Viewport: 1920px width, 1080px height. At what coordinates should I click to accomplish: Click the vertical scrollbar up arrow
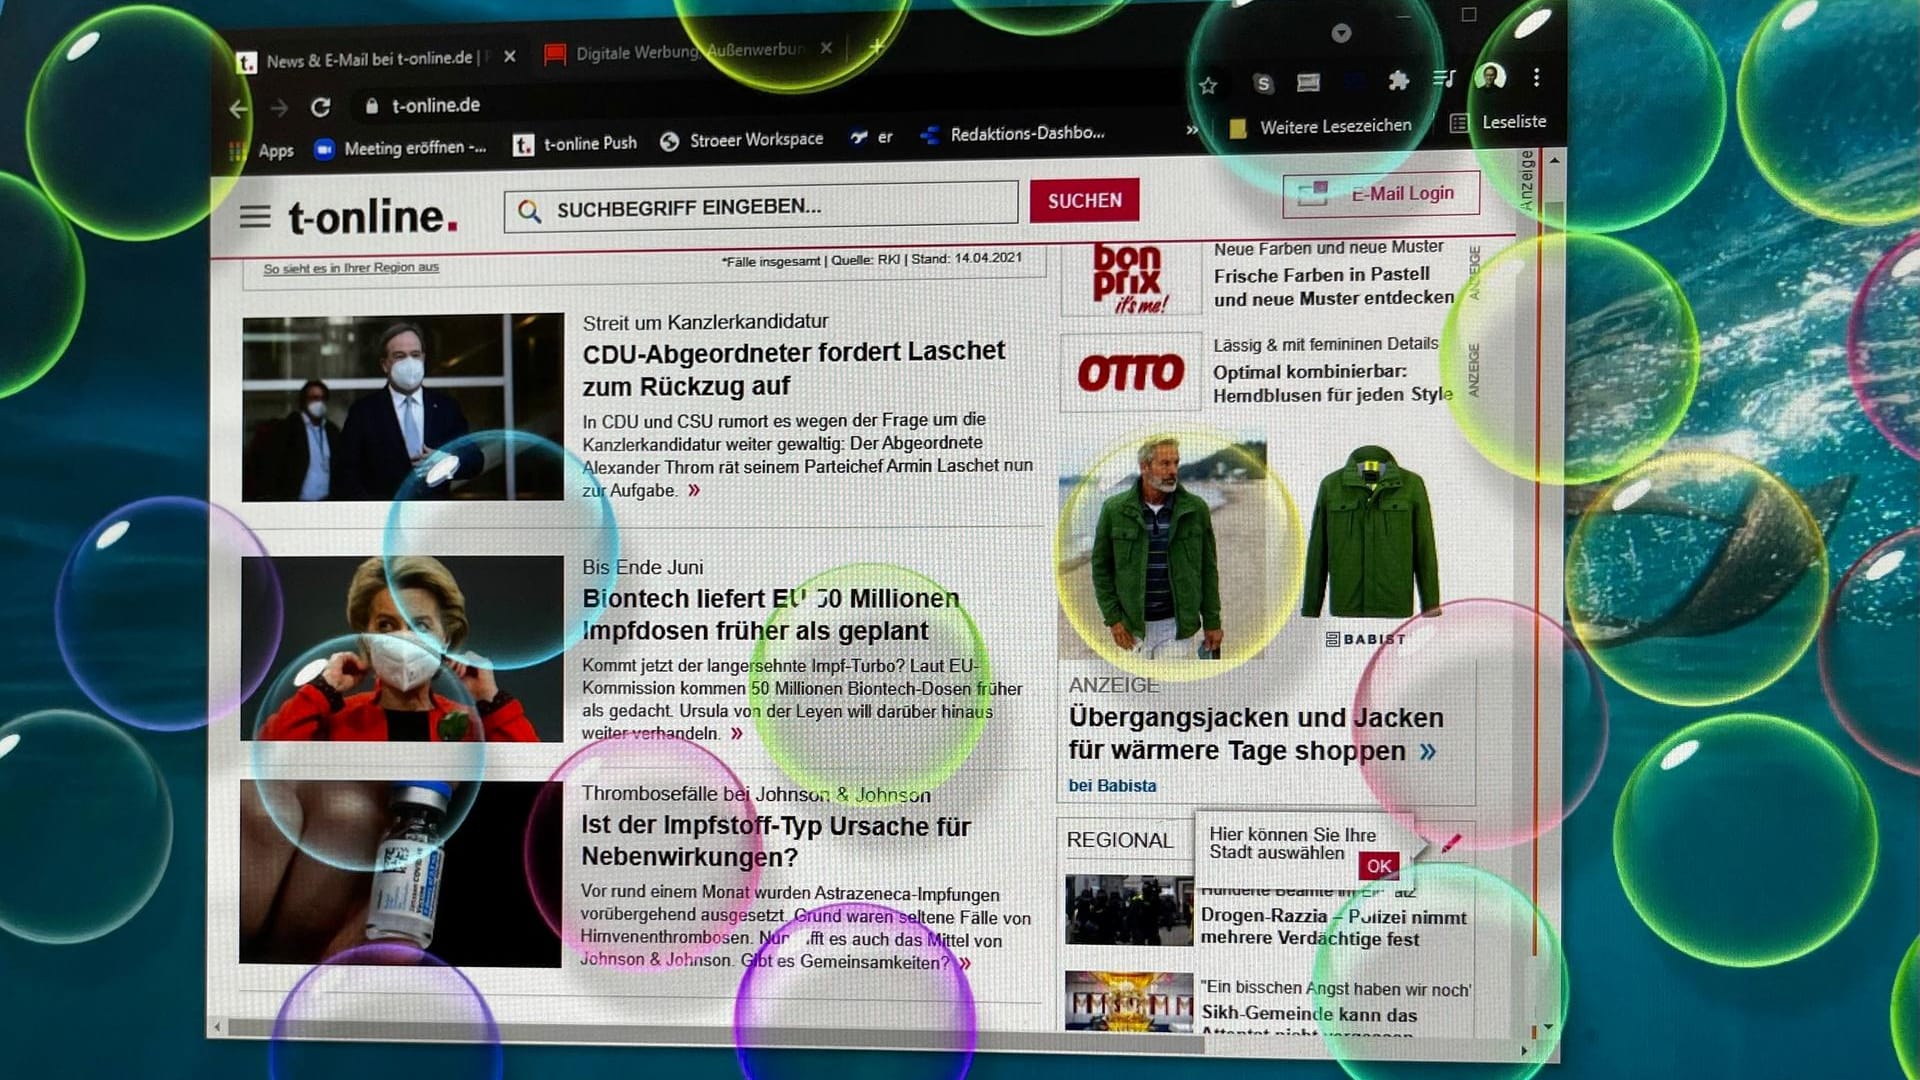[x=1554, y=160]
